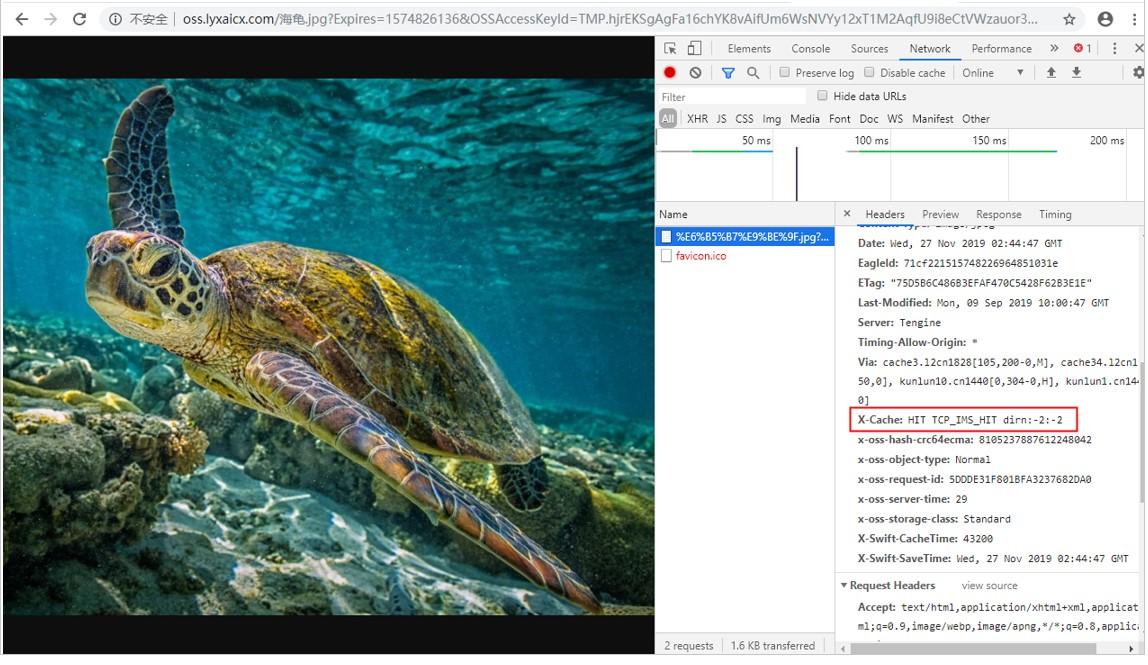1148x665 pixels.
Task: Click the ETag header value
Action: [x=991, y=283]
